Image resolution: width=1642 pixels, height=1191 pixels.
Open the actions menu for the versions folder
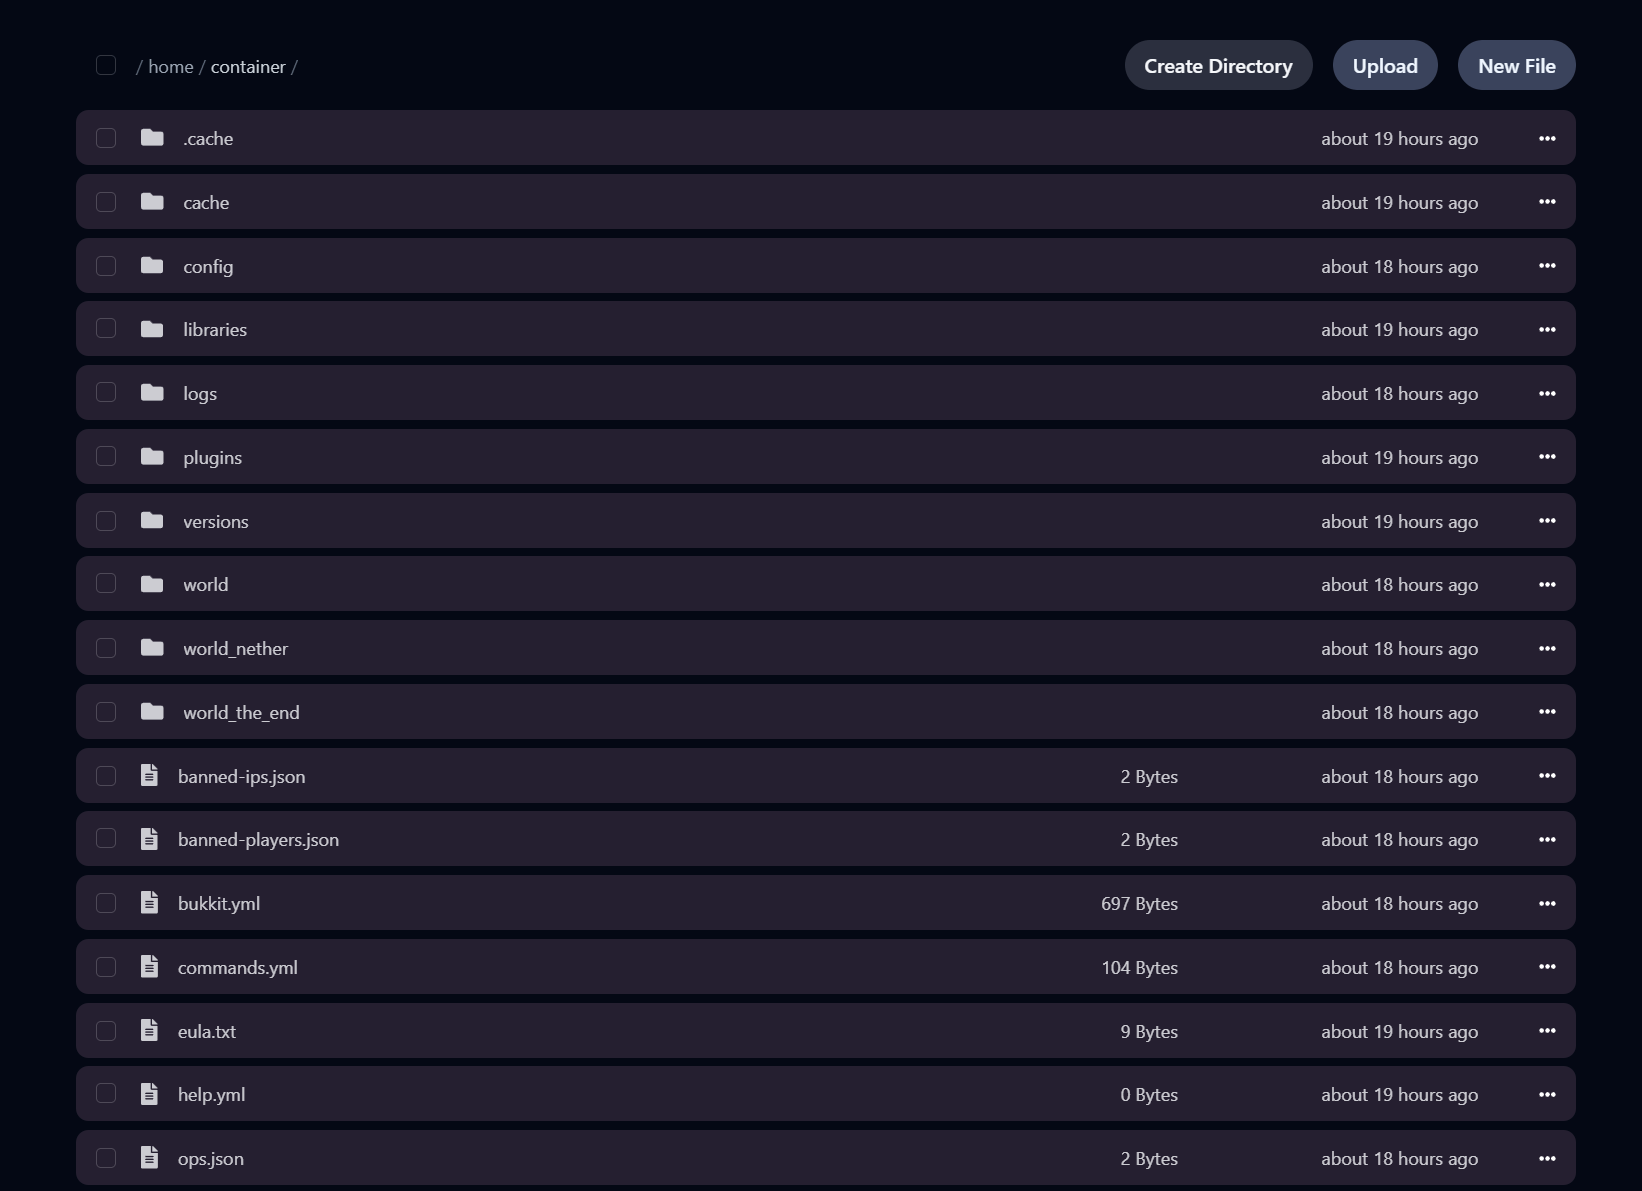coord(1547,520)
